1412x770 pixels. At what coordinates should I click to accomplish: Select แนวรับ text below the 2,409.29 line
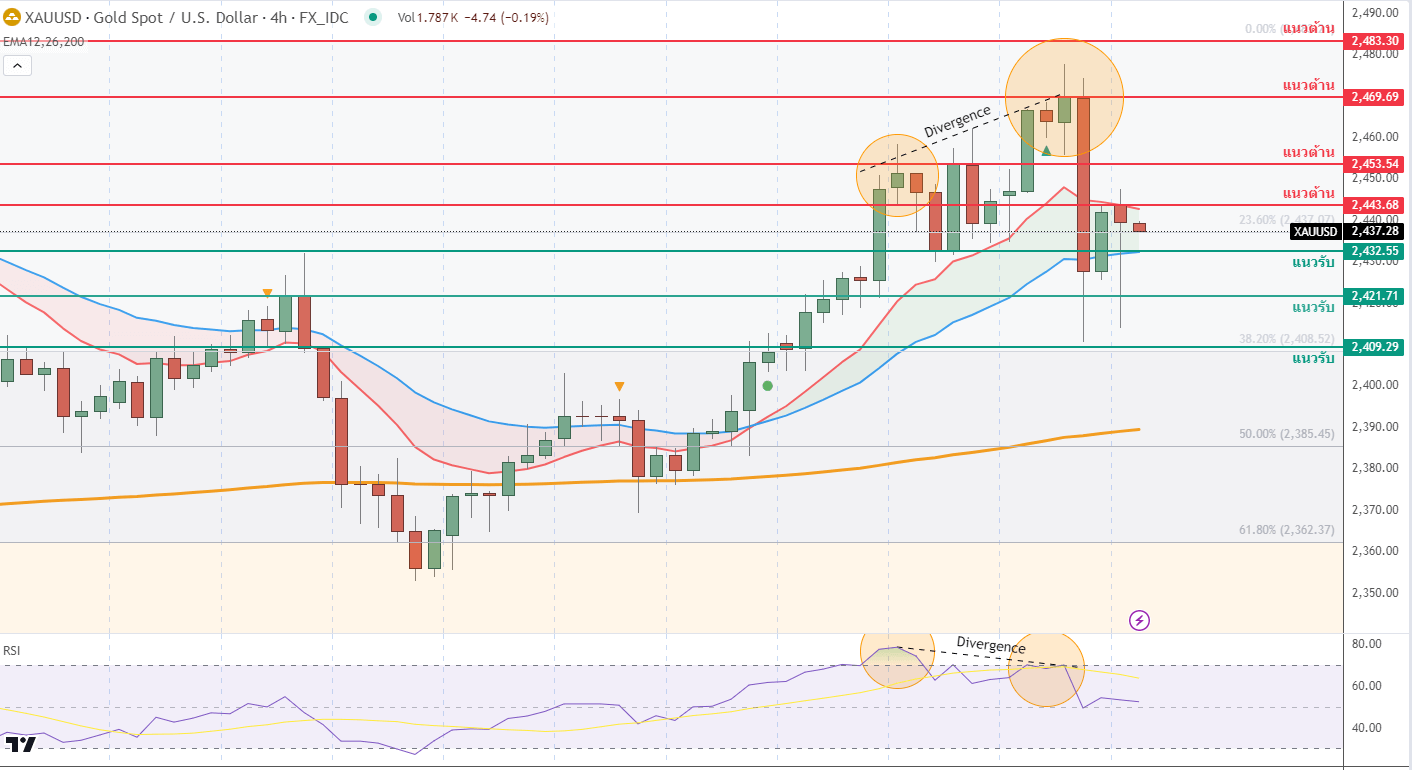point(1313,358)
